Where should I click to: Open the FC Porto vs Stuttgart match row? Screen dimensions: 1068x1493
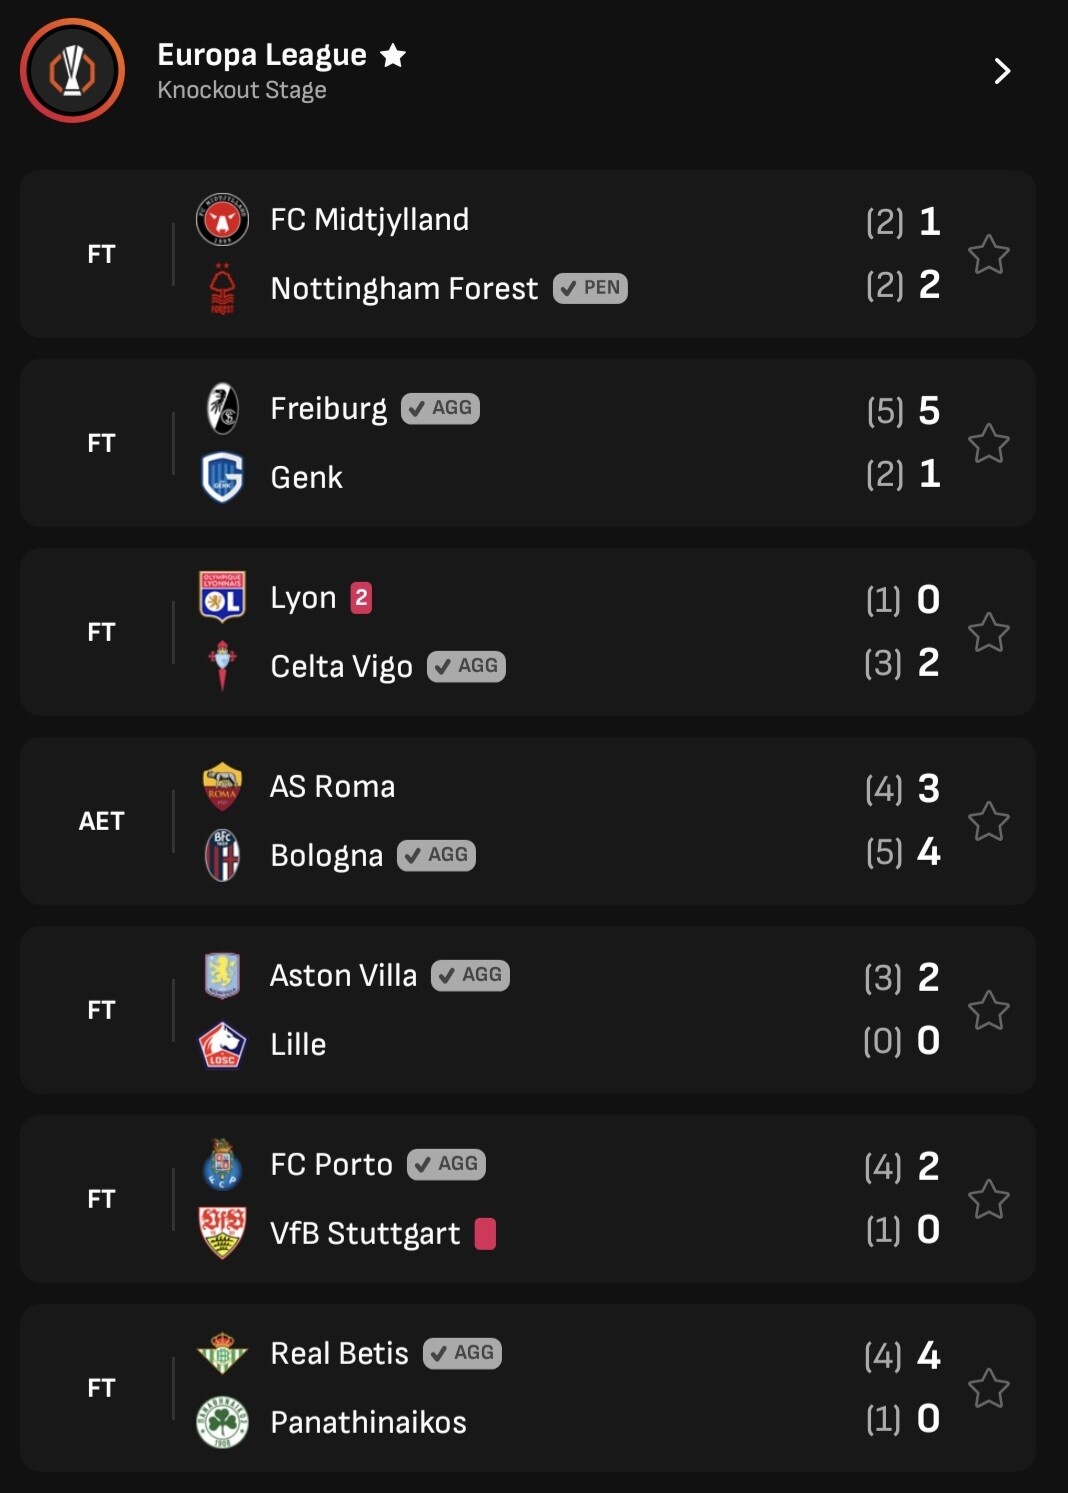(x=527, y=1199)
